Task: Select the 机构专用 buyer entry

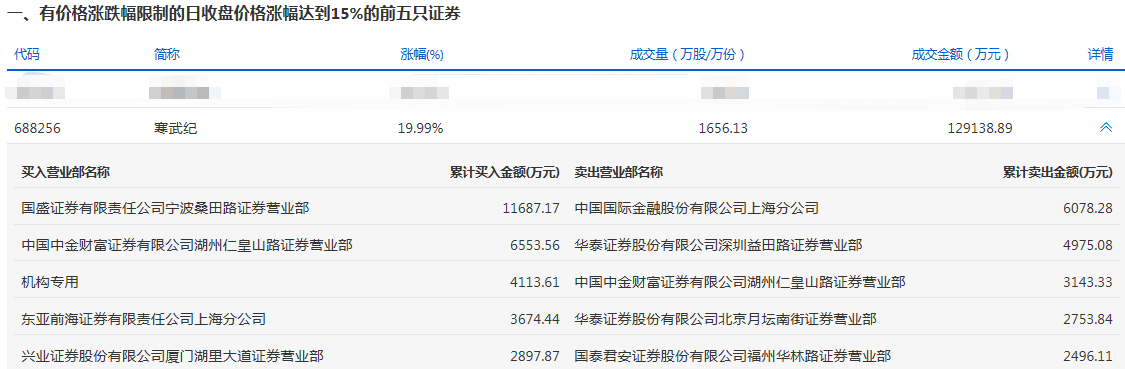Action: point(50,282)
